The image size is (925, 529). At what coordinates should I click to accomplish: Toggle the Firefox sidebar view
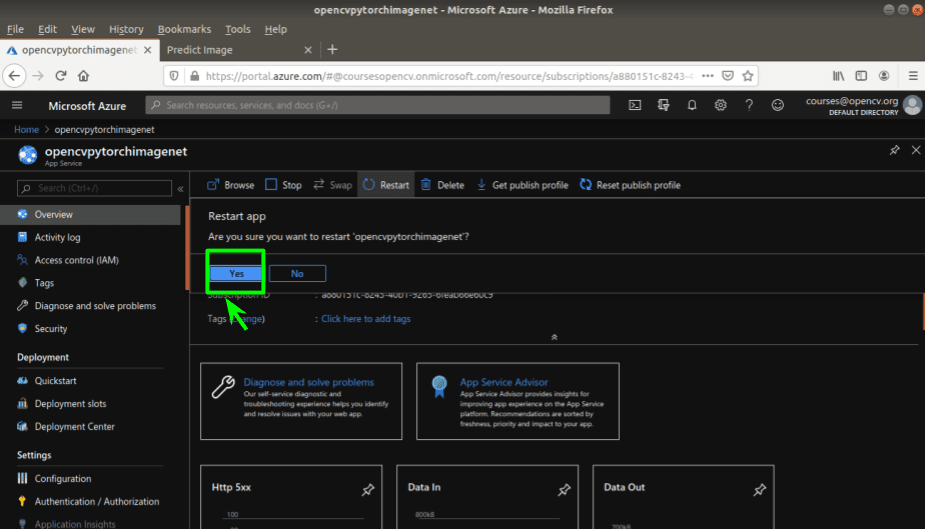point(861,75)
